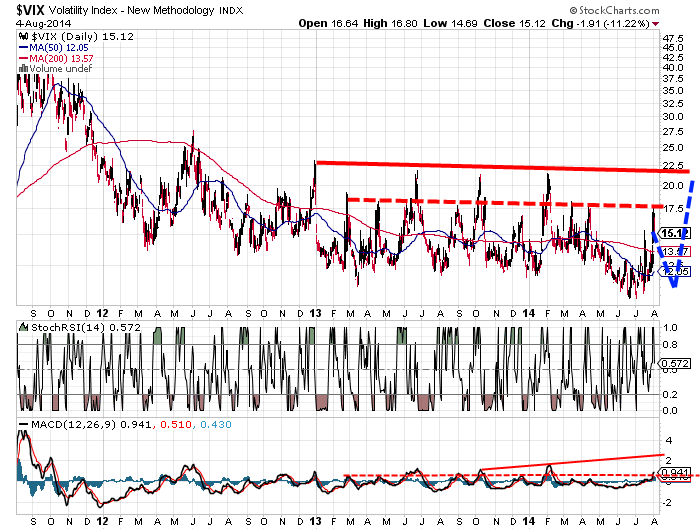Viewport: 700px width, 530px height.
Task: Click the MA(200) 13.57 legend entry
Action: [61, 58]
